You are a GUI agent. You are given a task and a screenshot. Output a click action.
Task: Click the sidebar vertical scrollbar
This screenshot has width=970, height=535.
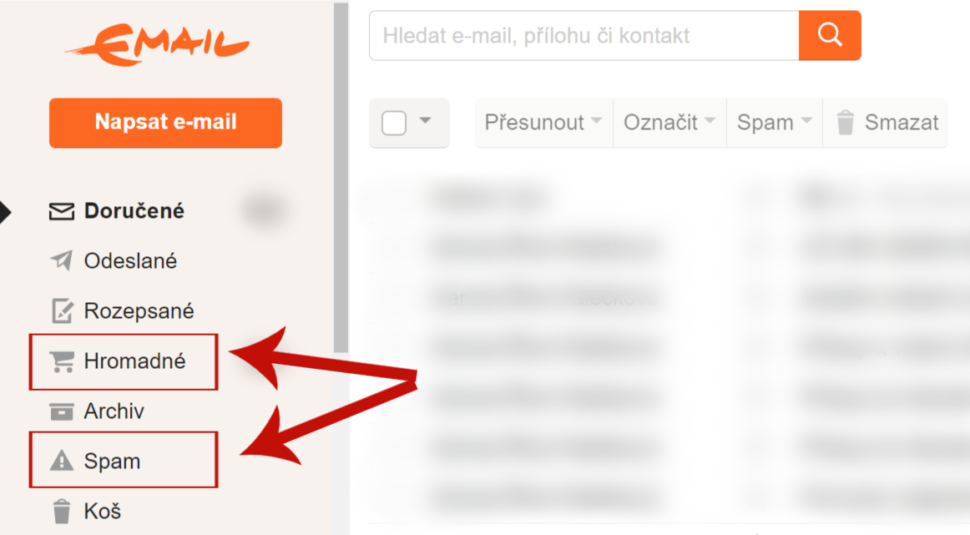tap(341, 178)
